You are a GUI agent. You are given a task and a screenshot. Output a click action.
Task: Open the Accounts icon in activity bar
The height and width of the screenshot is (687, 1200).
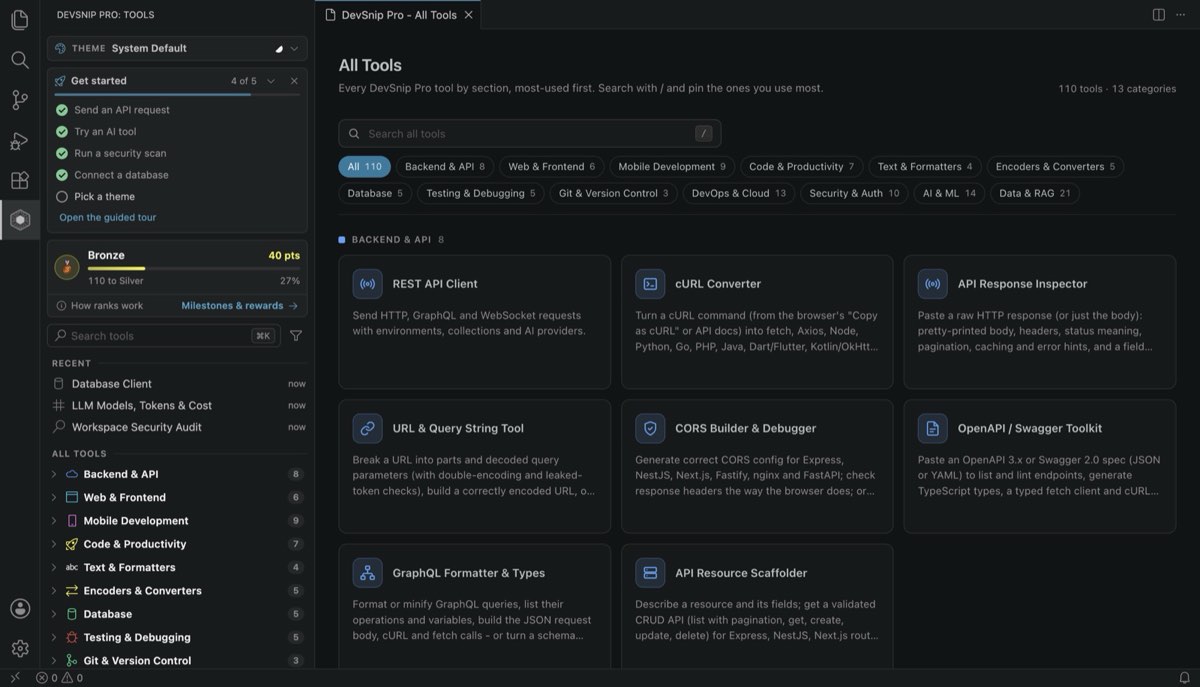click(20, 608)
